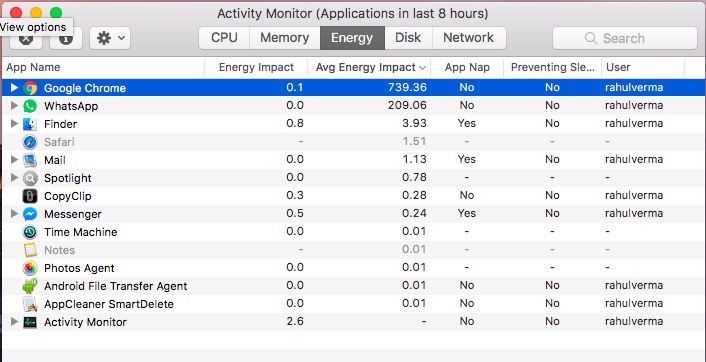Image resolution: width=706 pixels, height=362 pixels.
Task: Click the Photos Agent icon
Action: (x=30, y=268)
